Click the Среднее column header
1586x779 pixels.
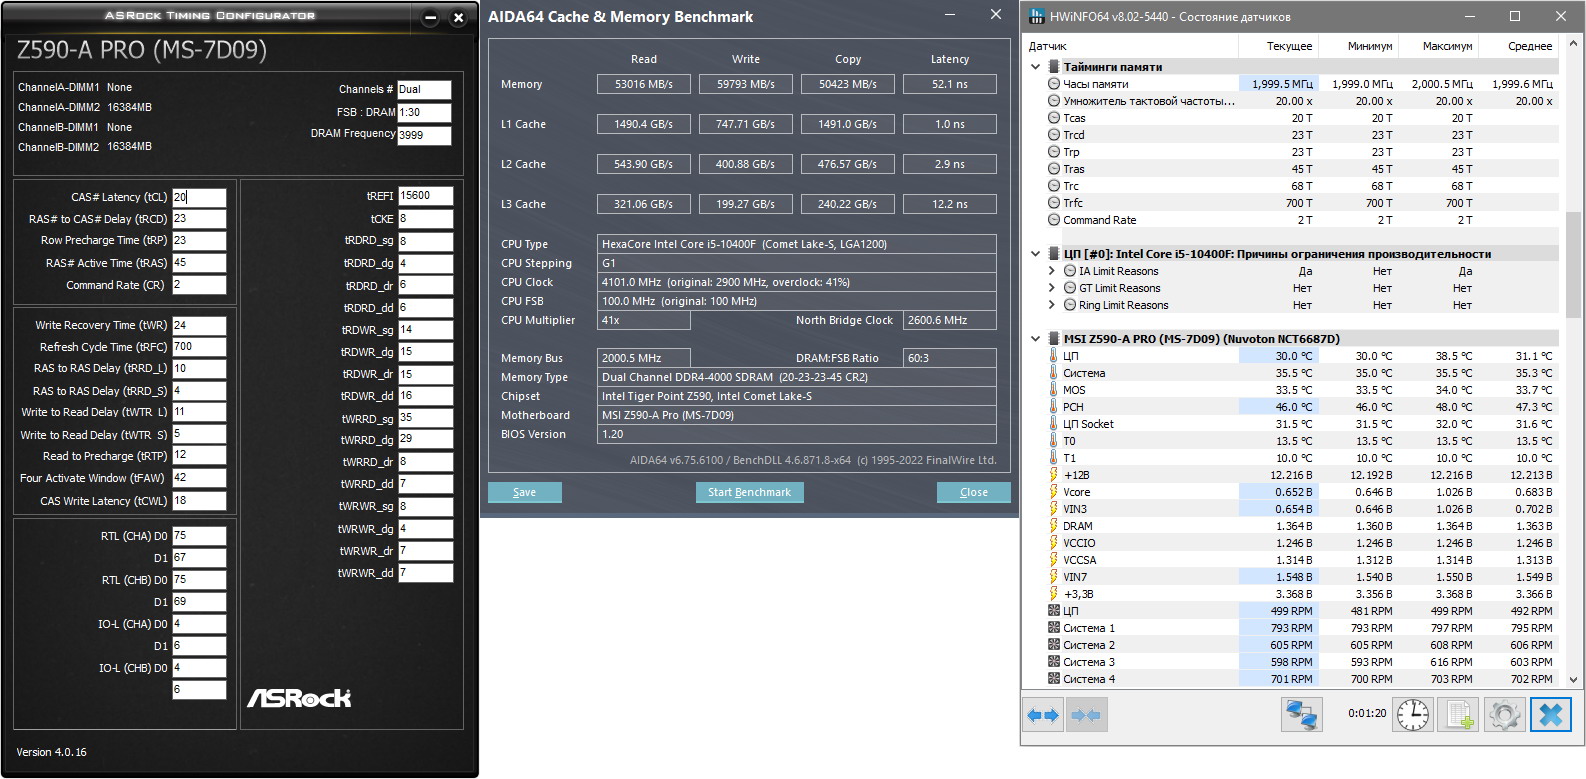(x=1518, y=46)
